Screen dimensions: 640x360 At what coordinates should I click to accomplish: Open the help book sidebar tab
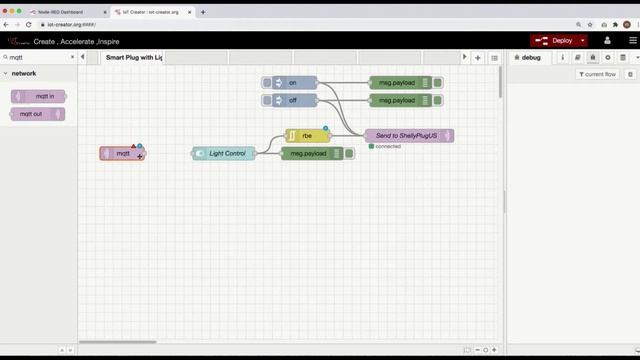point(578,58)
